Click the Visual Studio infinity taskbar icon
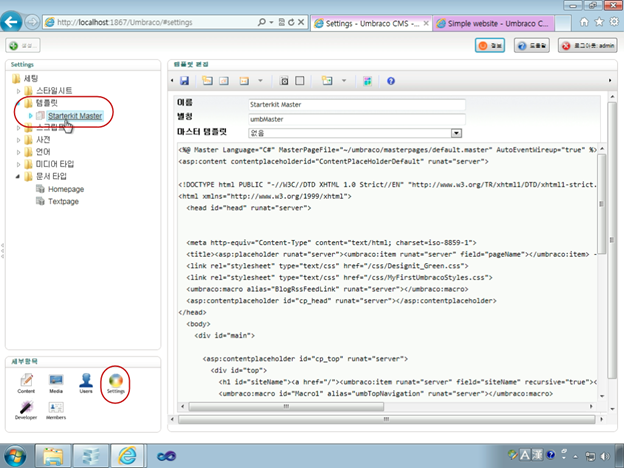Viewport: 624px width, 468px height. (x=166, y=456)
